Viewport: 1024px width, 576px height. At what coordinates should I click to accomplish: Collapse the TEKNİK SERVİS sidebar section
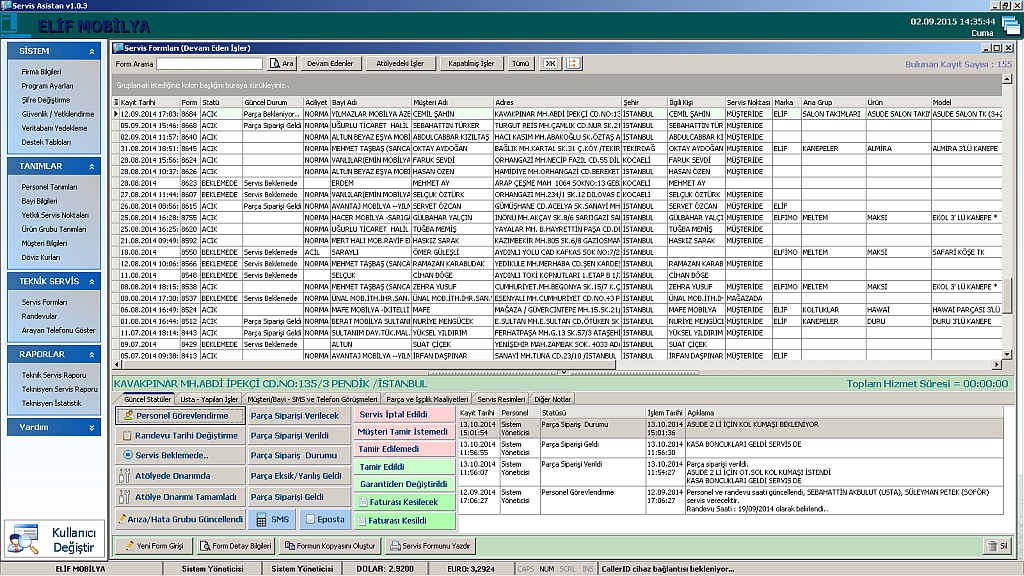pos(91,281)
